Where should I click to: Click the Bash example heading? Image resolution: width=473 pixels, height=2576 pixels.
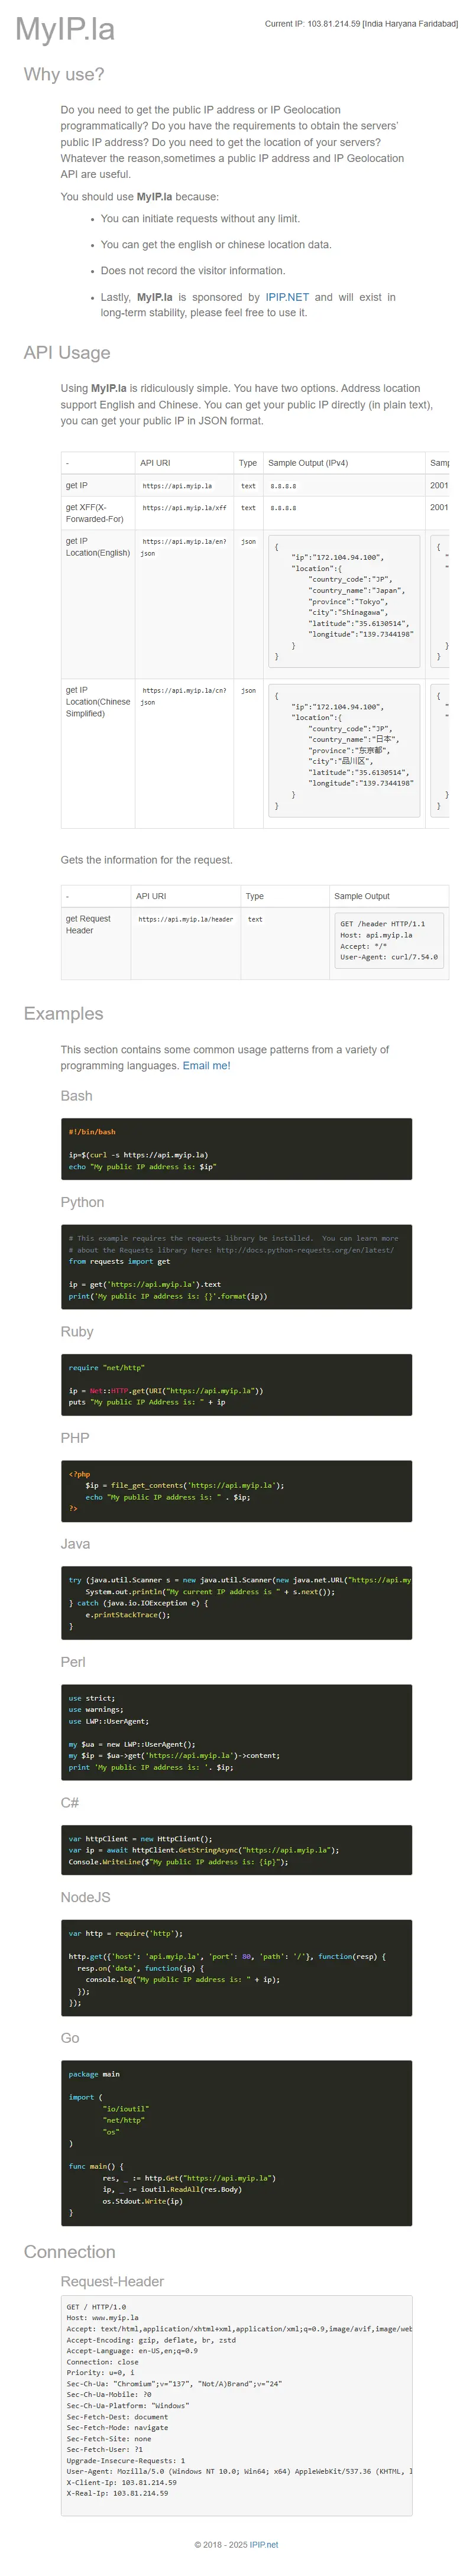pos(76,1096)
